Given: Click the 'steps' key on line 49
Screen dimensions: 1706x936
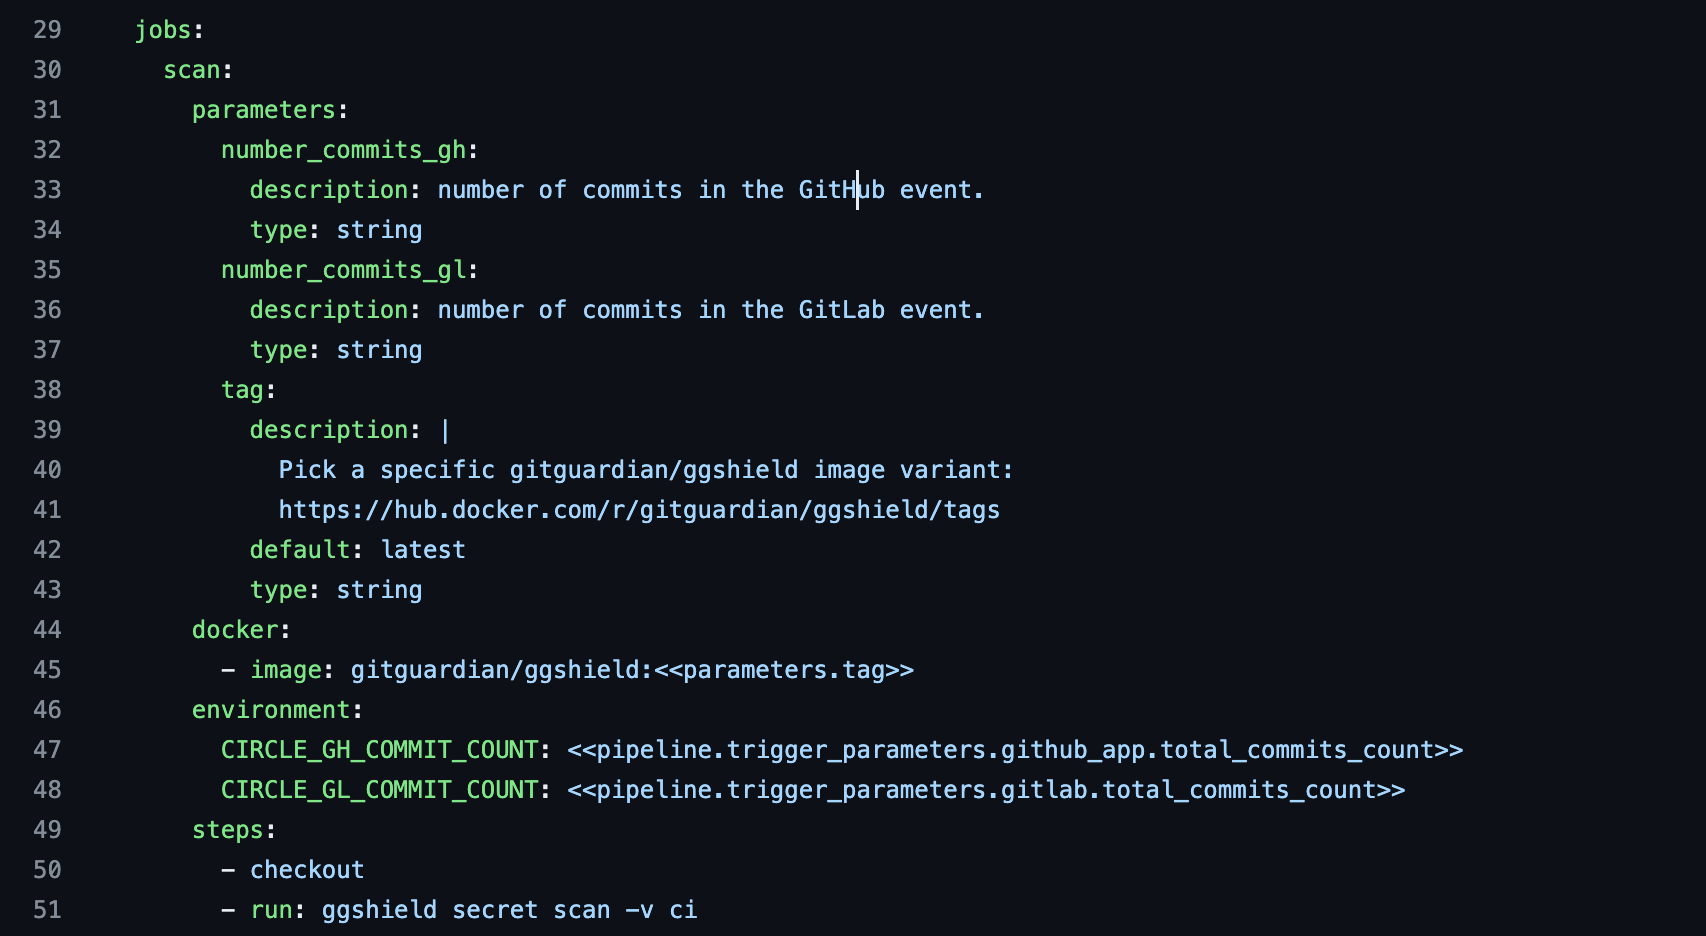Looking at the screenshot, I should click(x=228, y=830).
